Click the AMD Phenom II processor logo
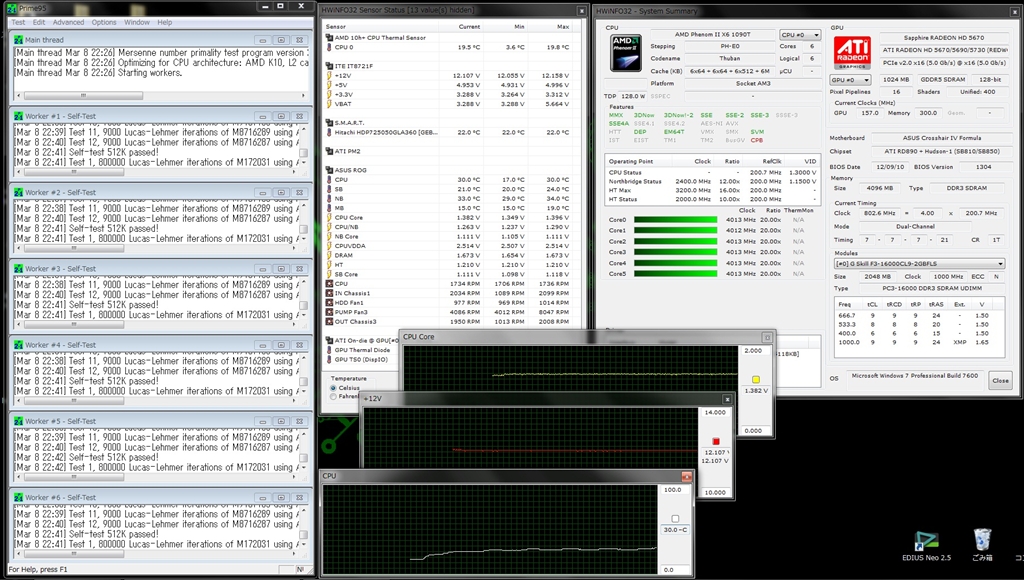 click(626, 54)
